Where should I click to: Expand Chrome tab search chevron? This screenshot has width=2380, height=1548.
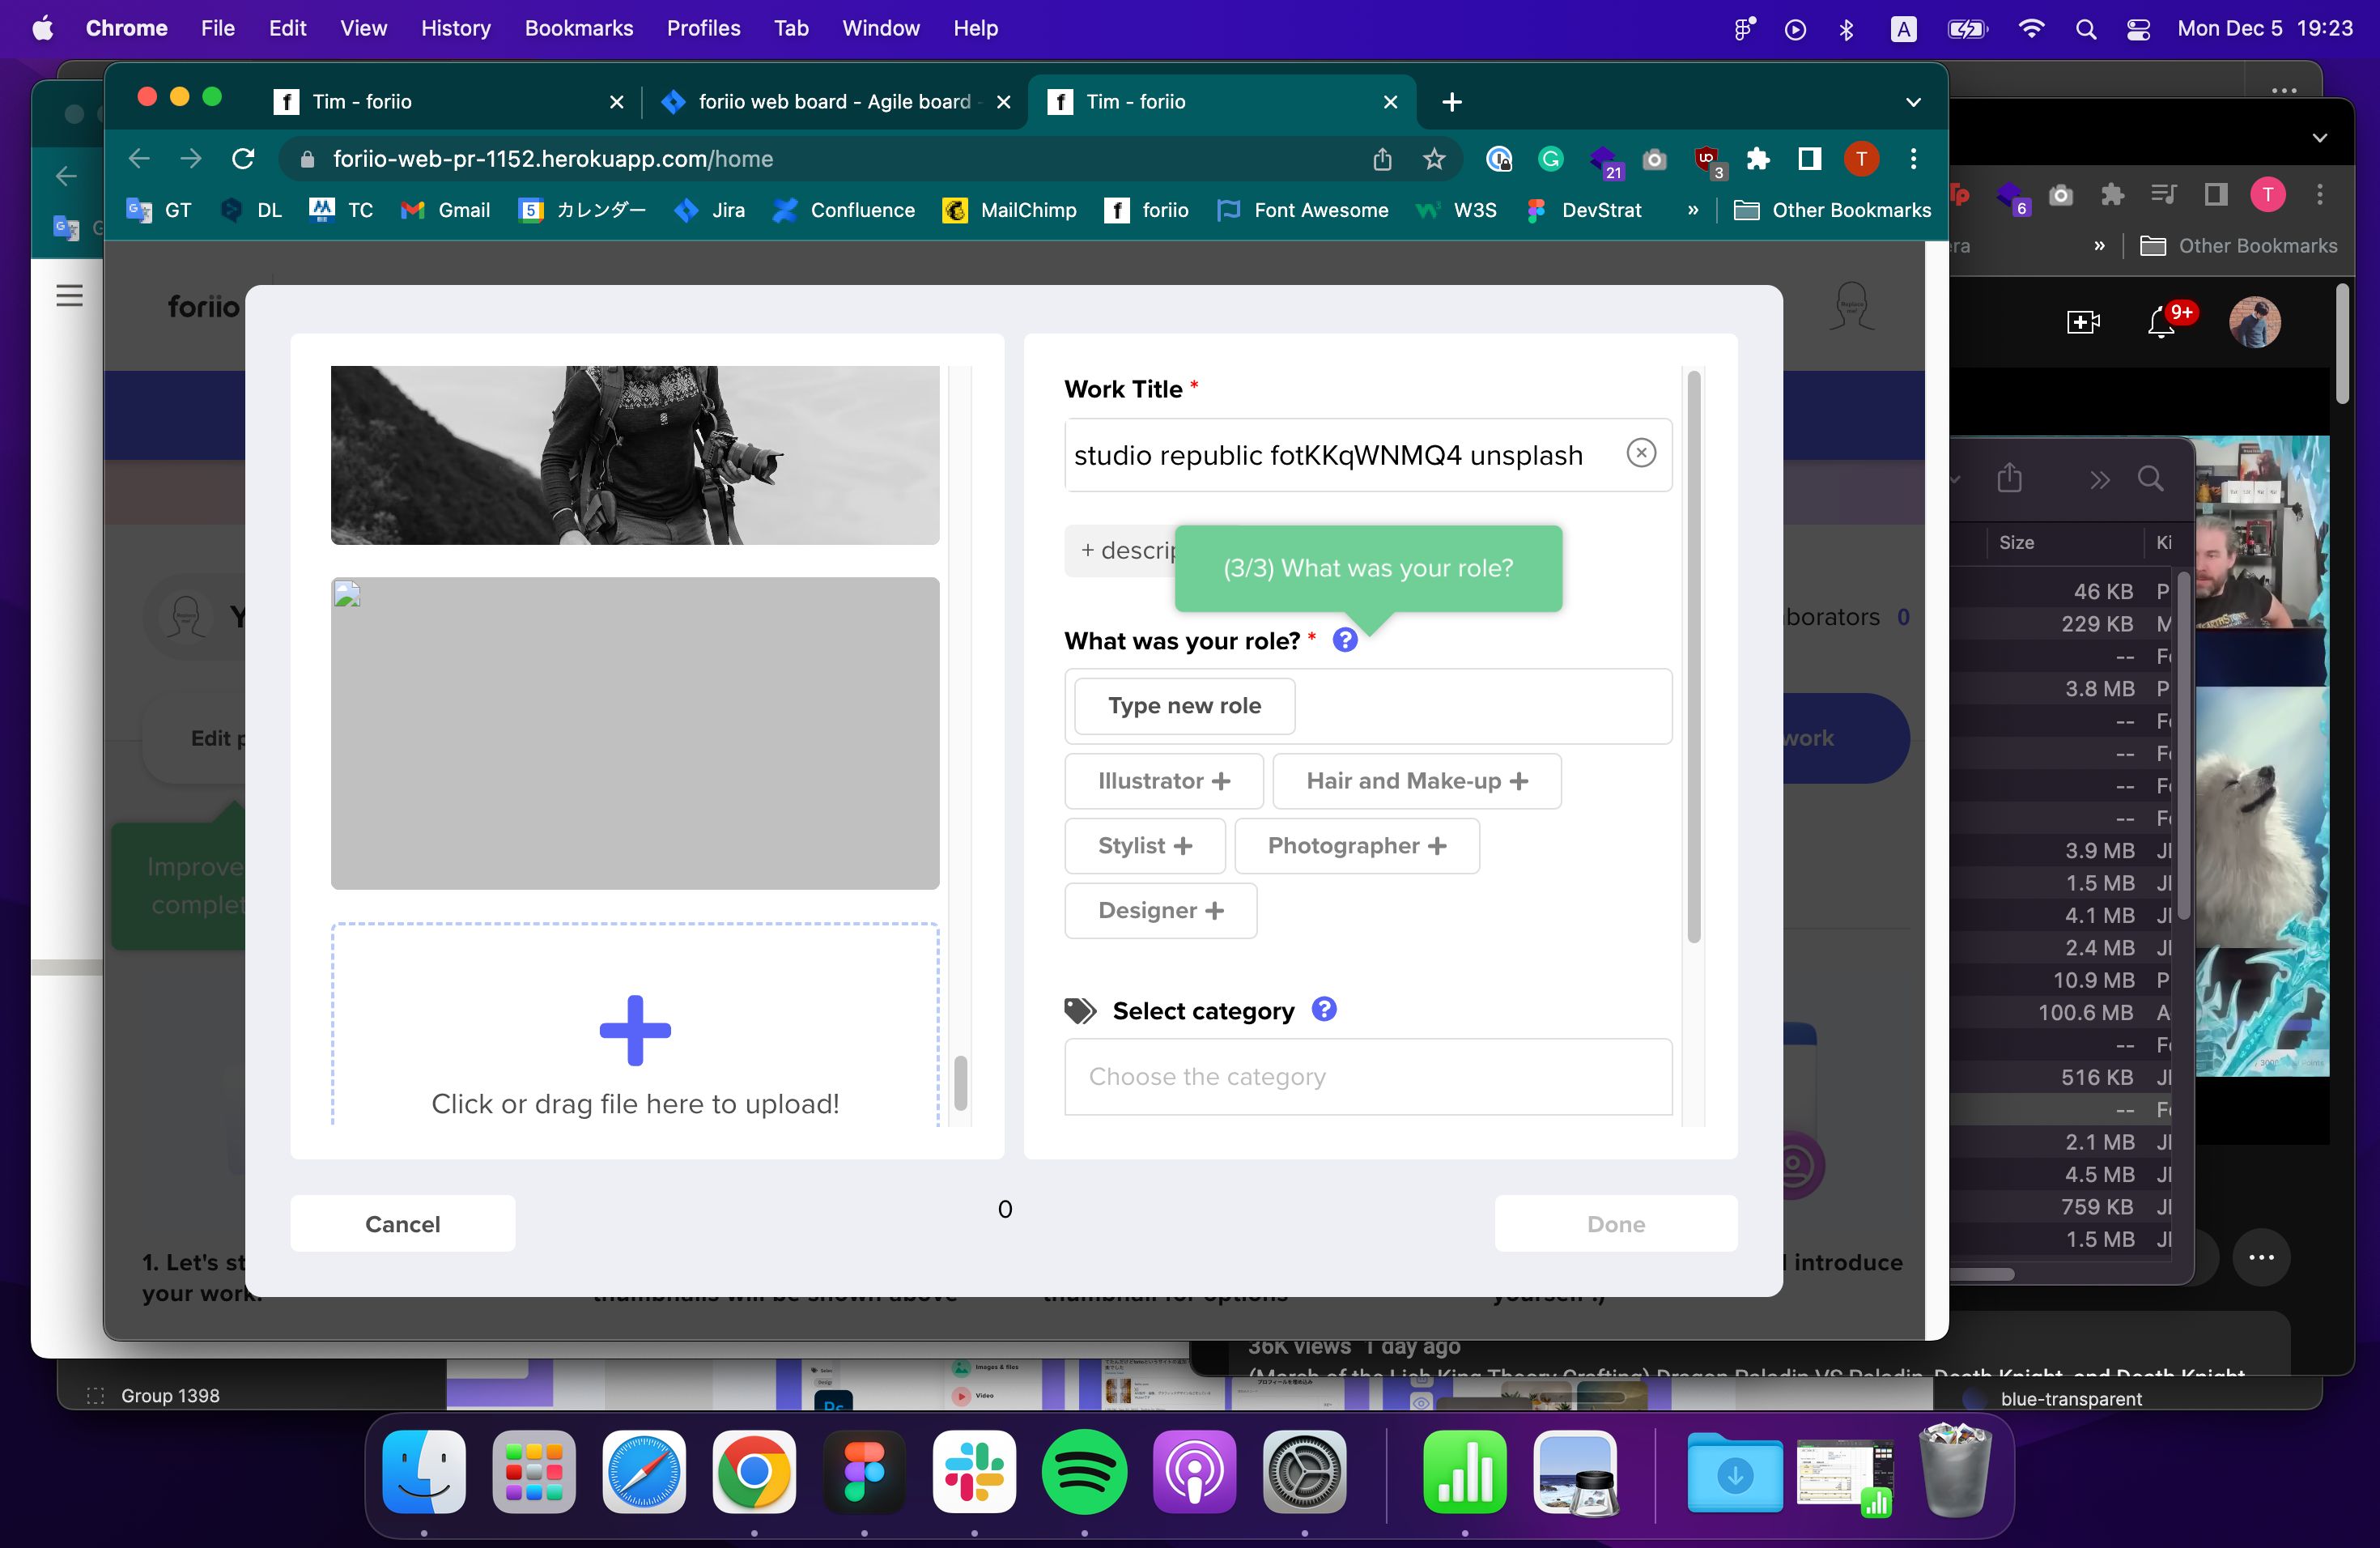point(1912,102)
